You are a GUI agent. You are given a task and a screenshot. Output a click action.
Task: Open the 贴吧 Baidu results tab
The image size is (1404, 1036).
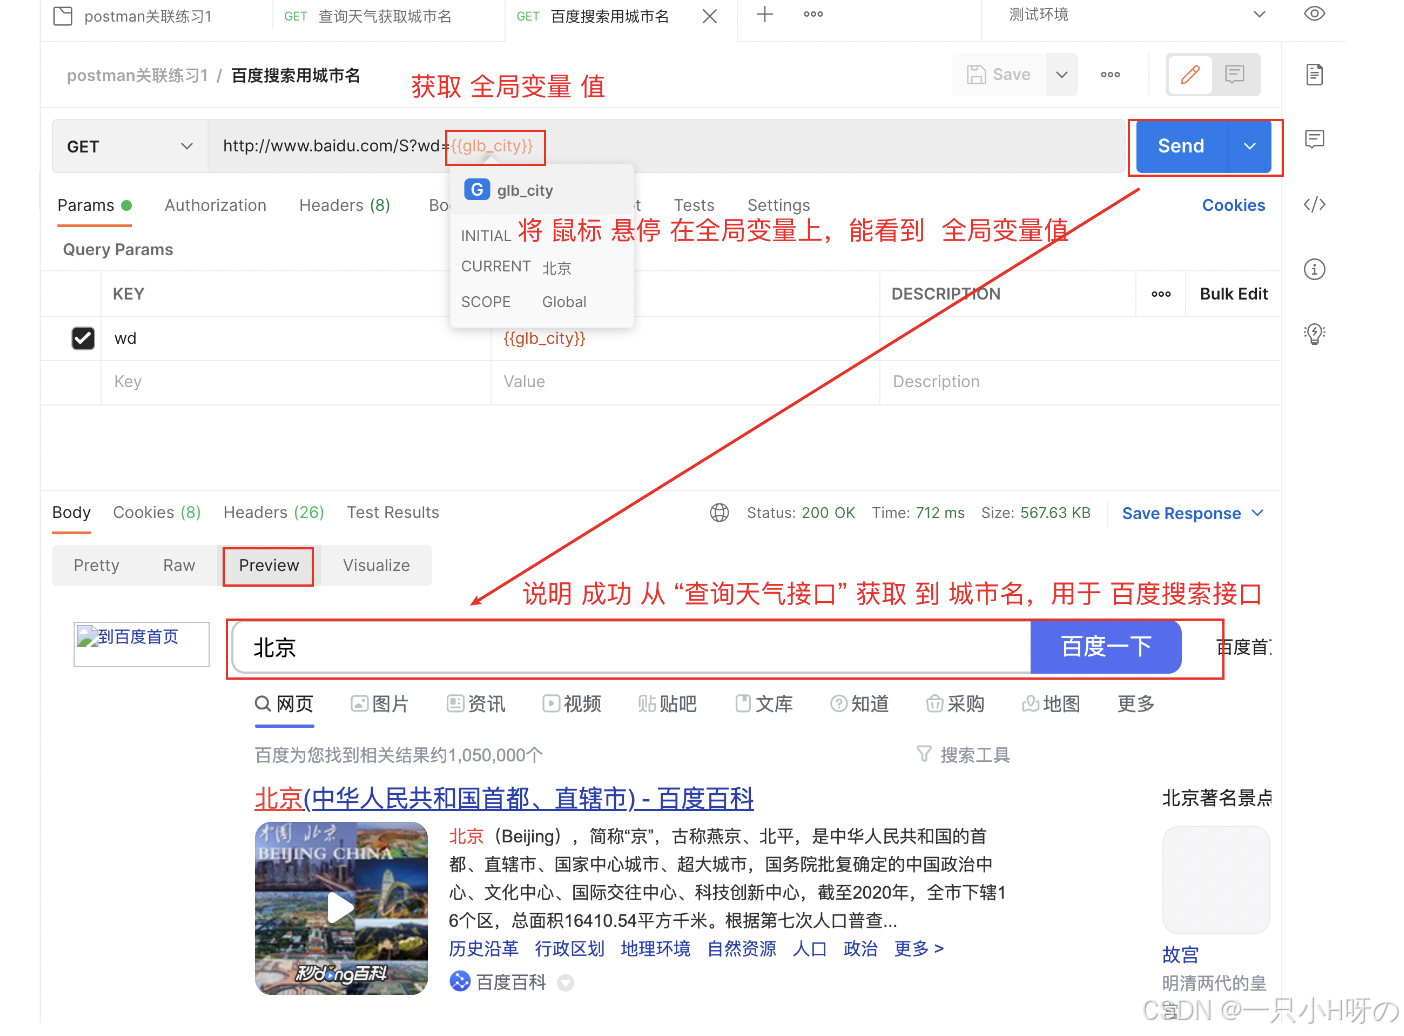coord(667,704)
